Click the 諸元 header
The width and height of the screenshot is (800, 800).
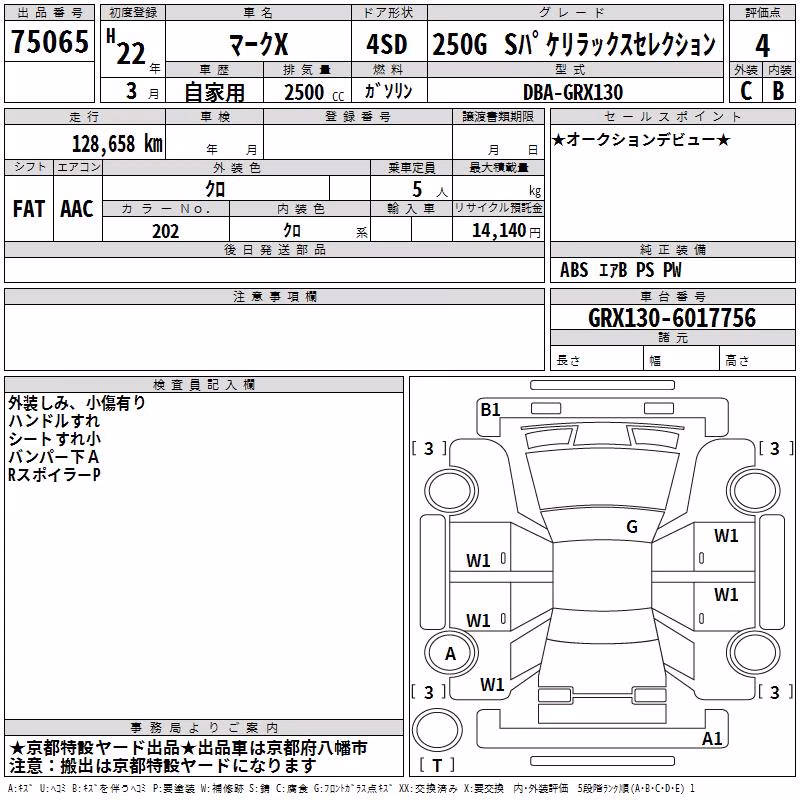(x=673, y=338)
